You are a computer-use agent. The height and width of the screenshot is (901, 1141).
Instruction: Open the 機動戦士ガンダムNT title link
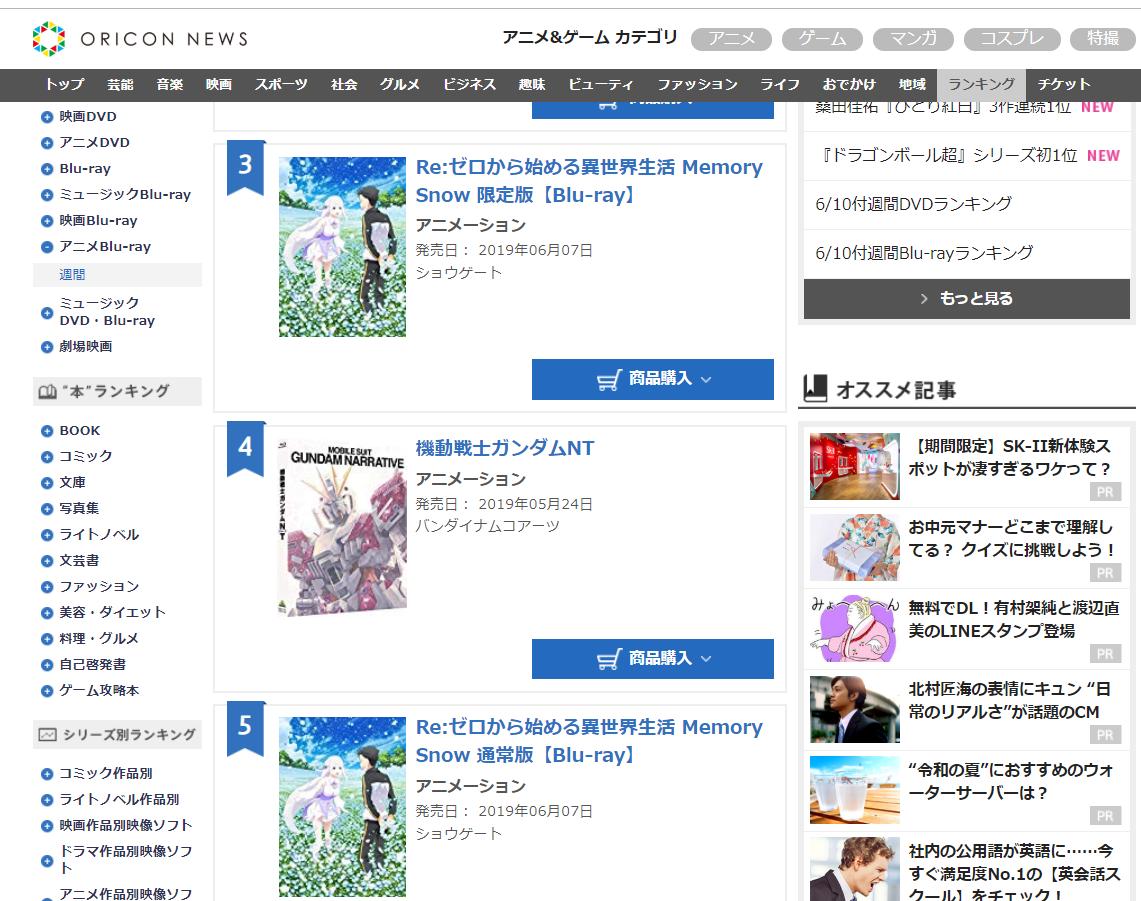point(505,448)
